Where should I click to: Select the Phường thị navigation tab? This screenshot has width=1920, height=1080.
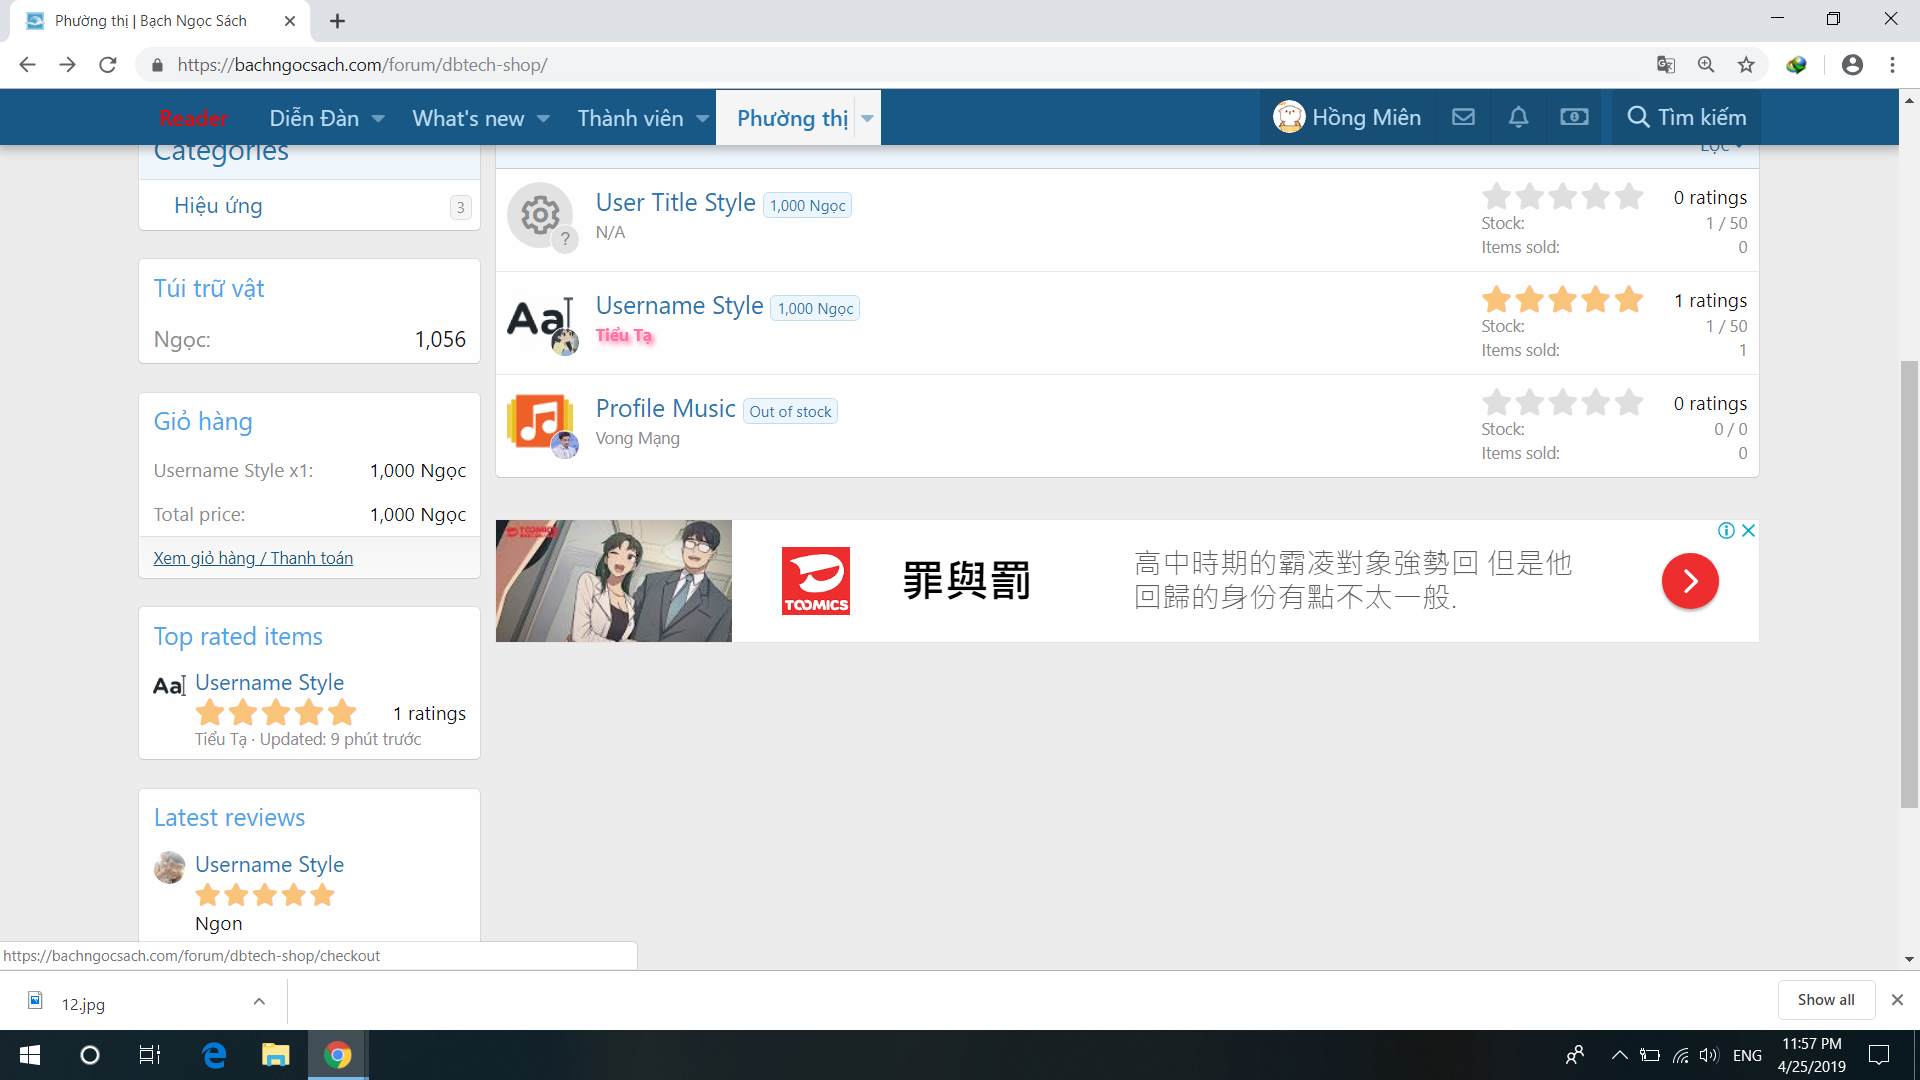[x=791, y=118]
